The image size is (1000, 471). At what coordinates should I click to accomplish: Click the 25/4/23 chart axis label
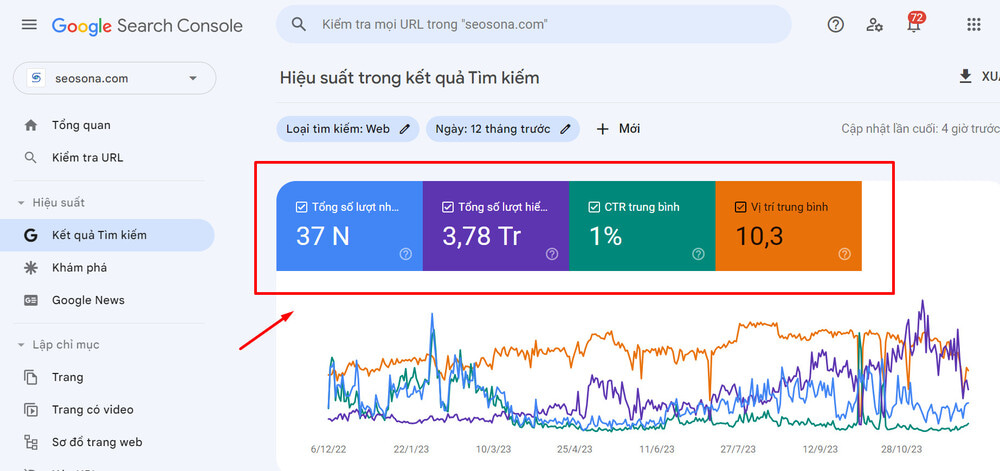575,449
